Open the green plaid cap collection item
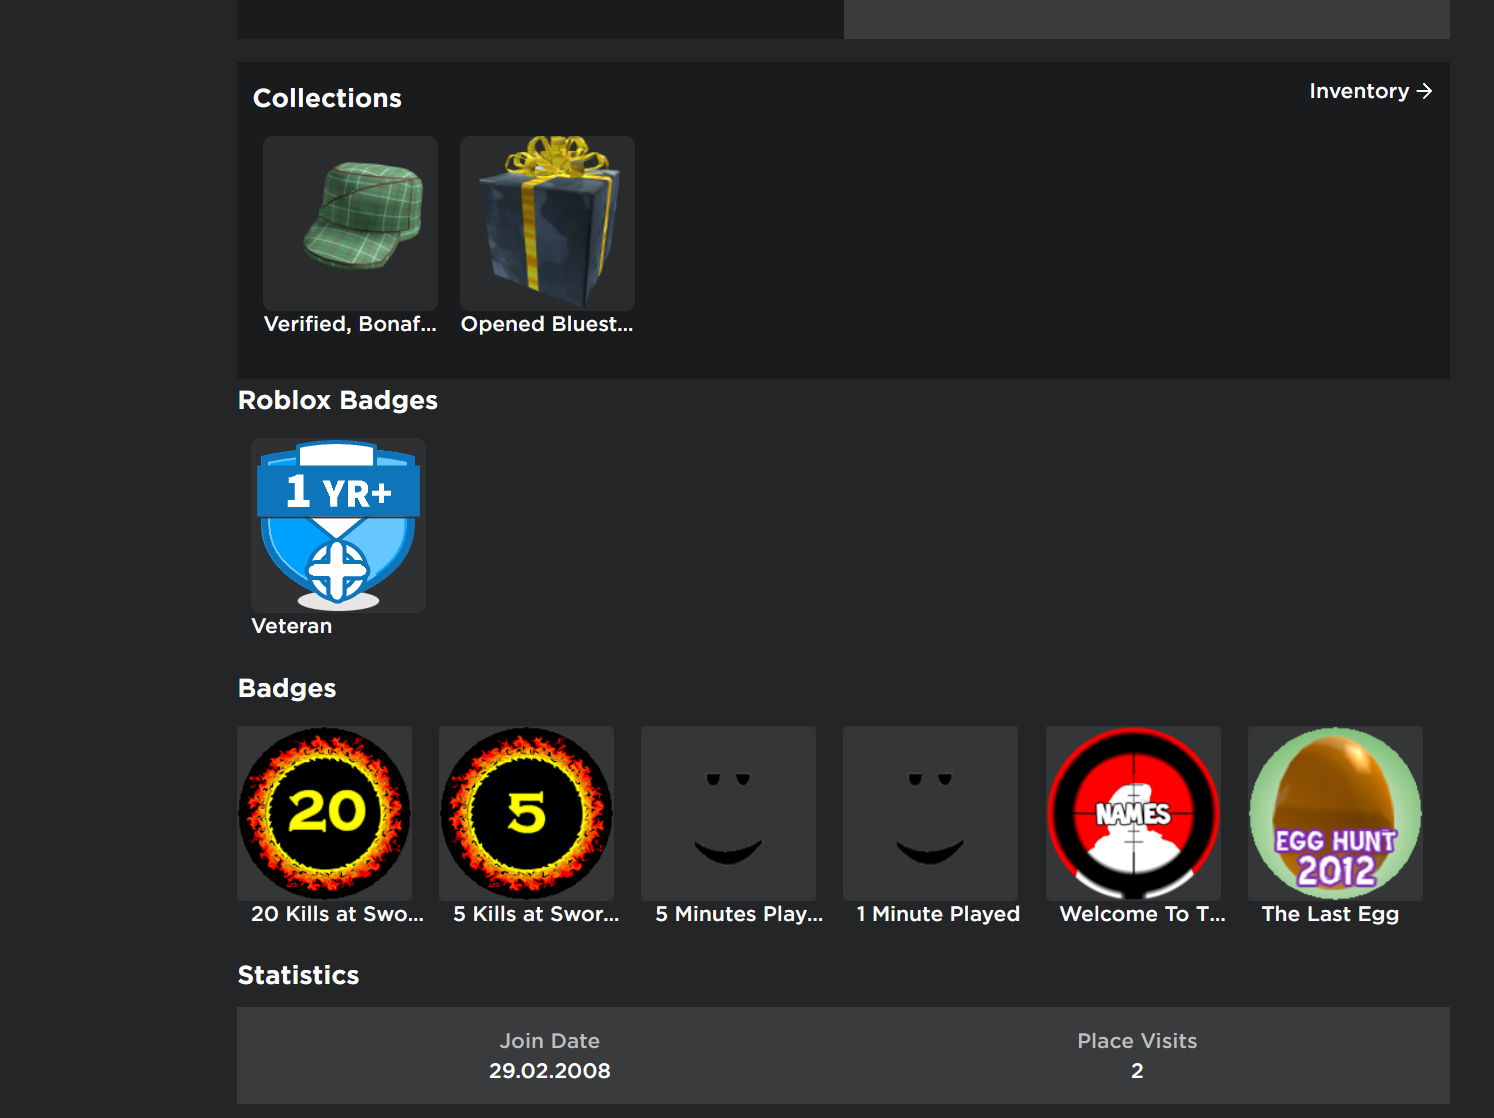1494x1118 pixels. 350,223
